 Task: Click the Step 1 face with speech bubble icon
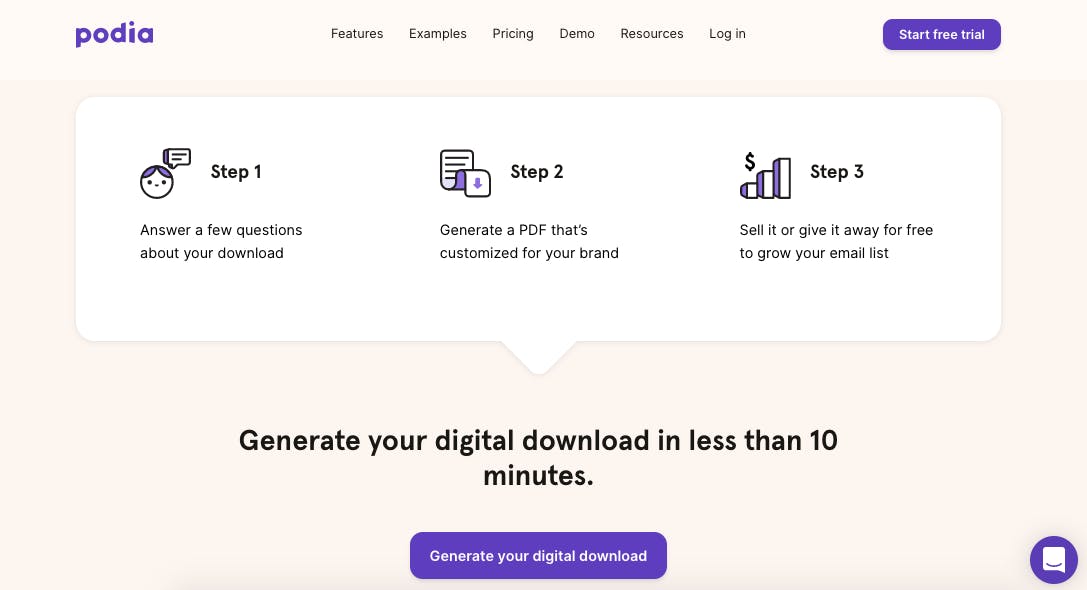tap(165, 173)
